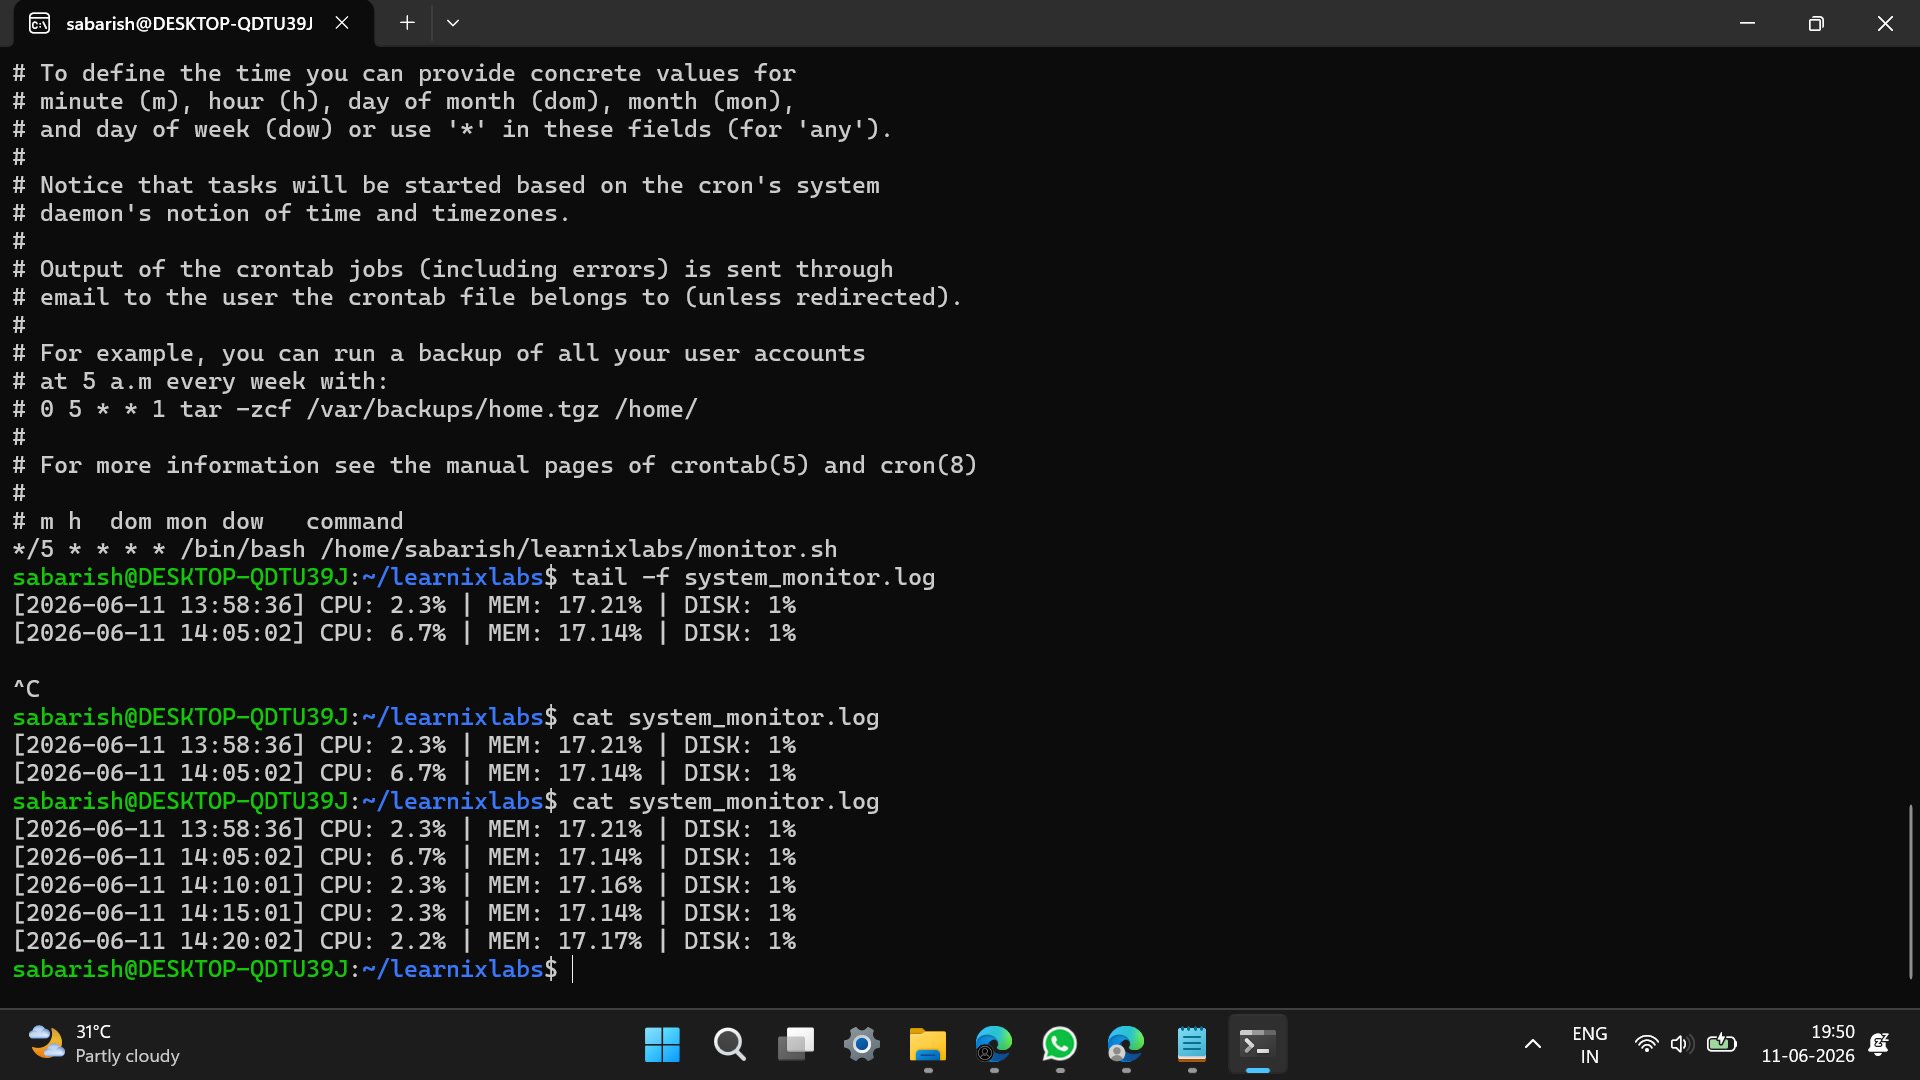The width and height of the screenshot is (1920, 1080).
Task: Open Notepad from the taskbar
Action: click(1192, 1045)
